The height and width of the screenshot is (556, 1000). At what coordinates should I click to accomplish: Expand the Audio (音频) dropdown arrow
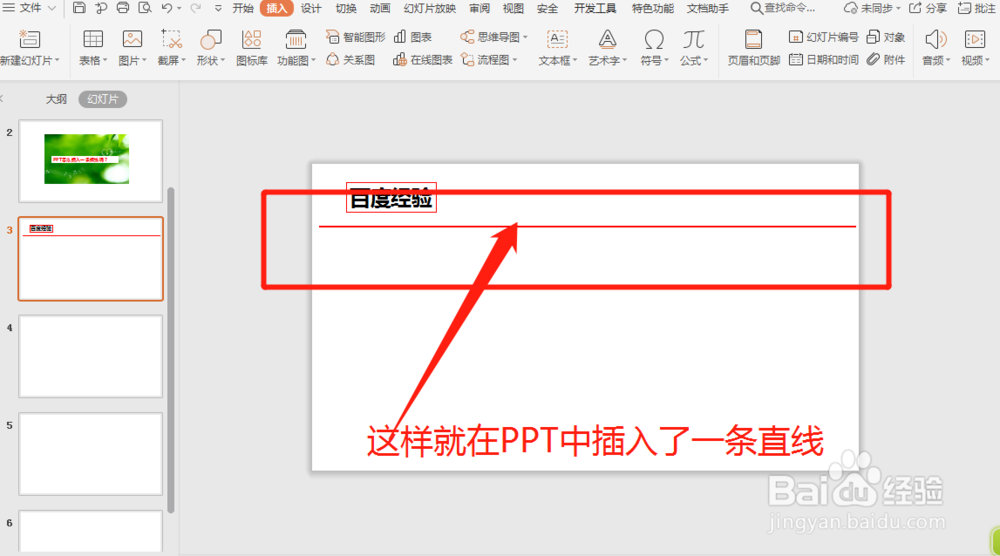[948, 61]
